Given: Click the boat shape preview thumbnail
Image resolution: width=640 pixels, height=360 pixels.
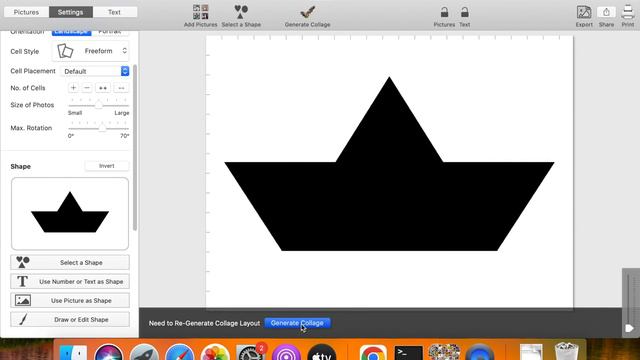Looking at the screenshot, I should [x=70, y=213].
